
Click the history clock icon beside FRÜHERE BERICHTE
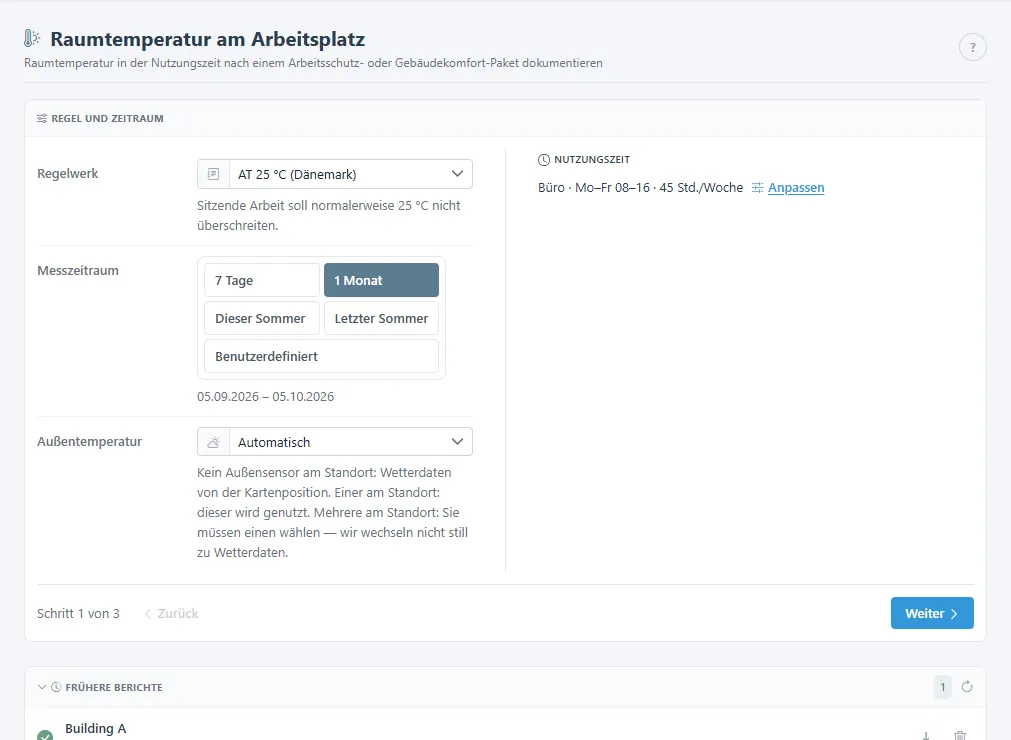[x=56, y=687]
